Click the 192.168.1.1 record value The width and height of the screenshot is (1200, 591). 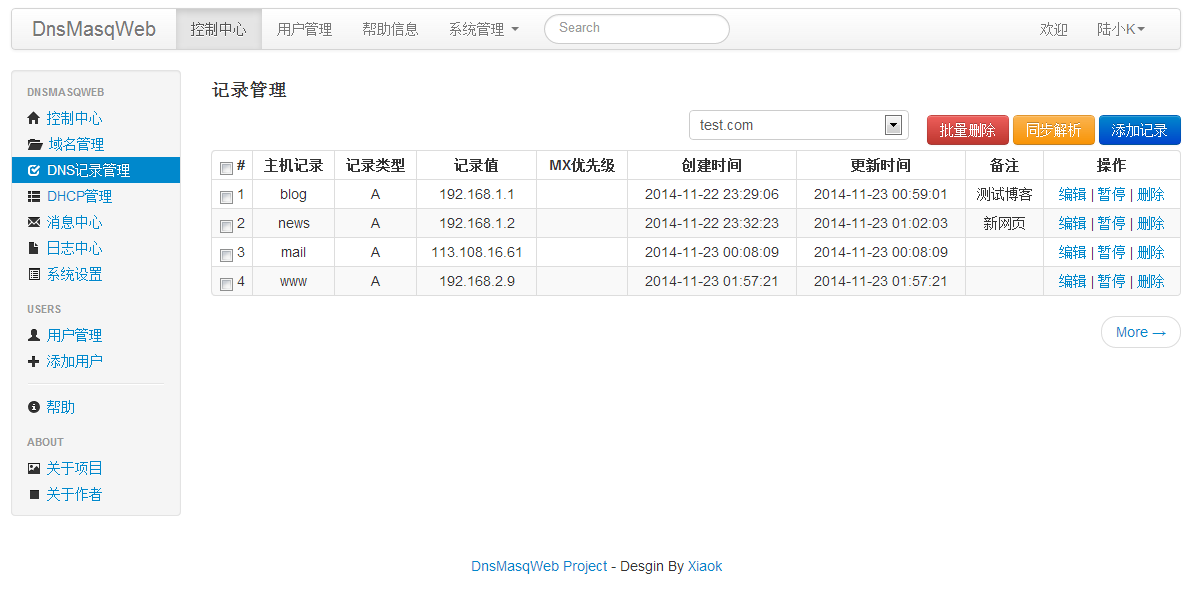point(476,194)
